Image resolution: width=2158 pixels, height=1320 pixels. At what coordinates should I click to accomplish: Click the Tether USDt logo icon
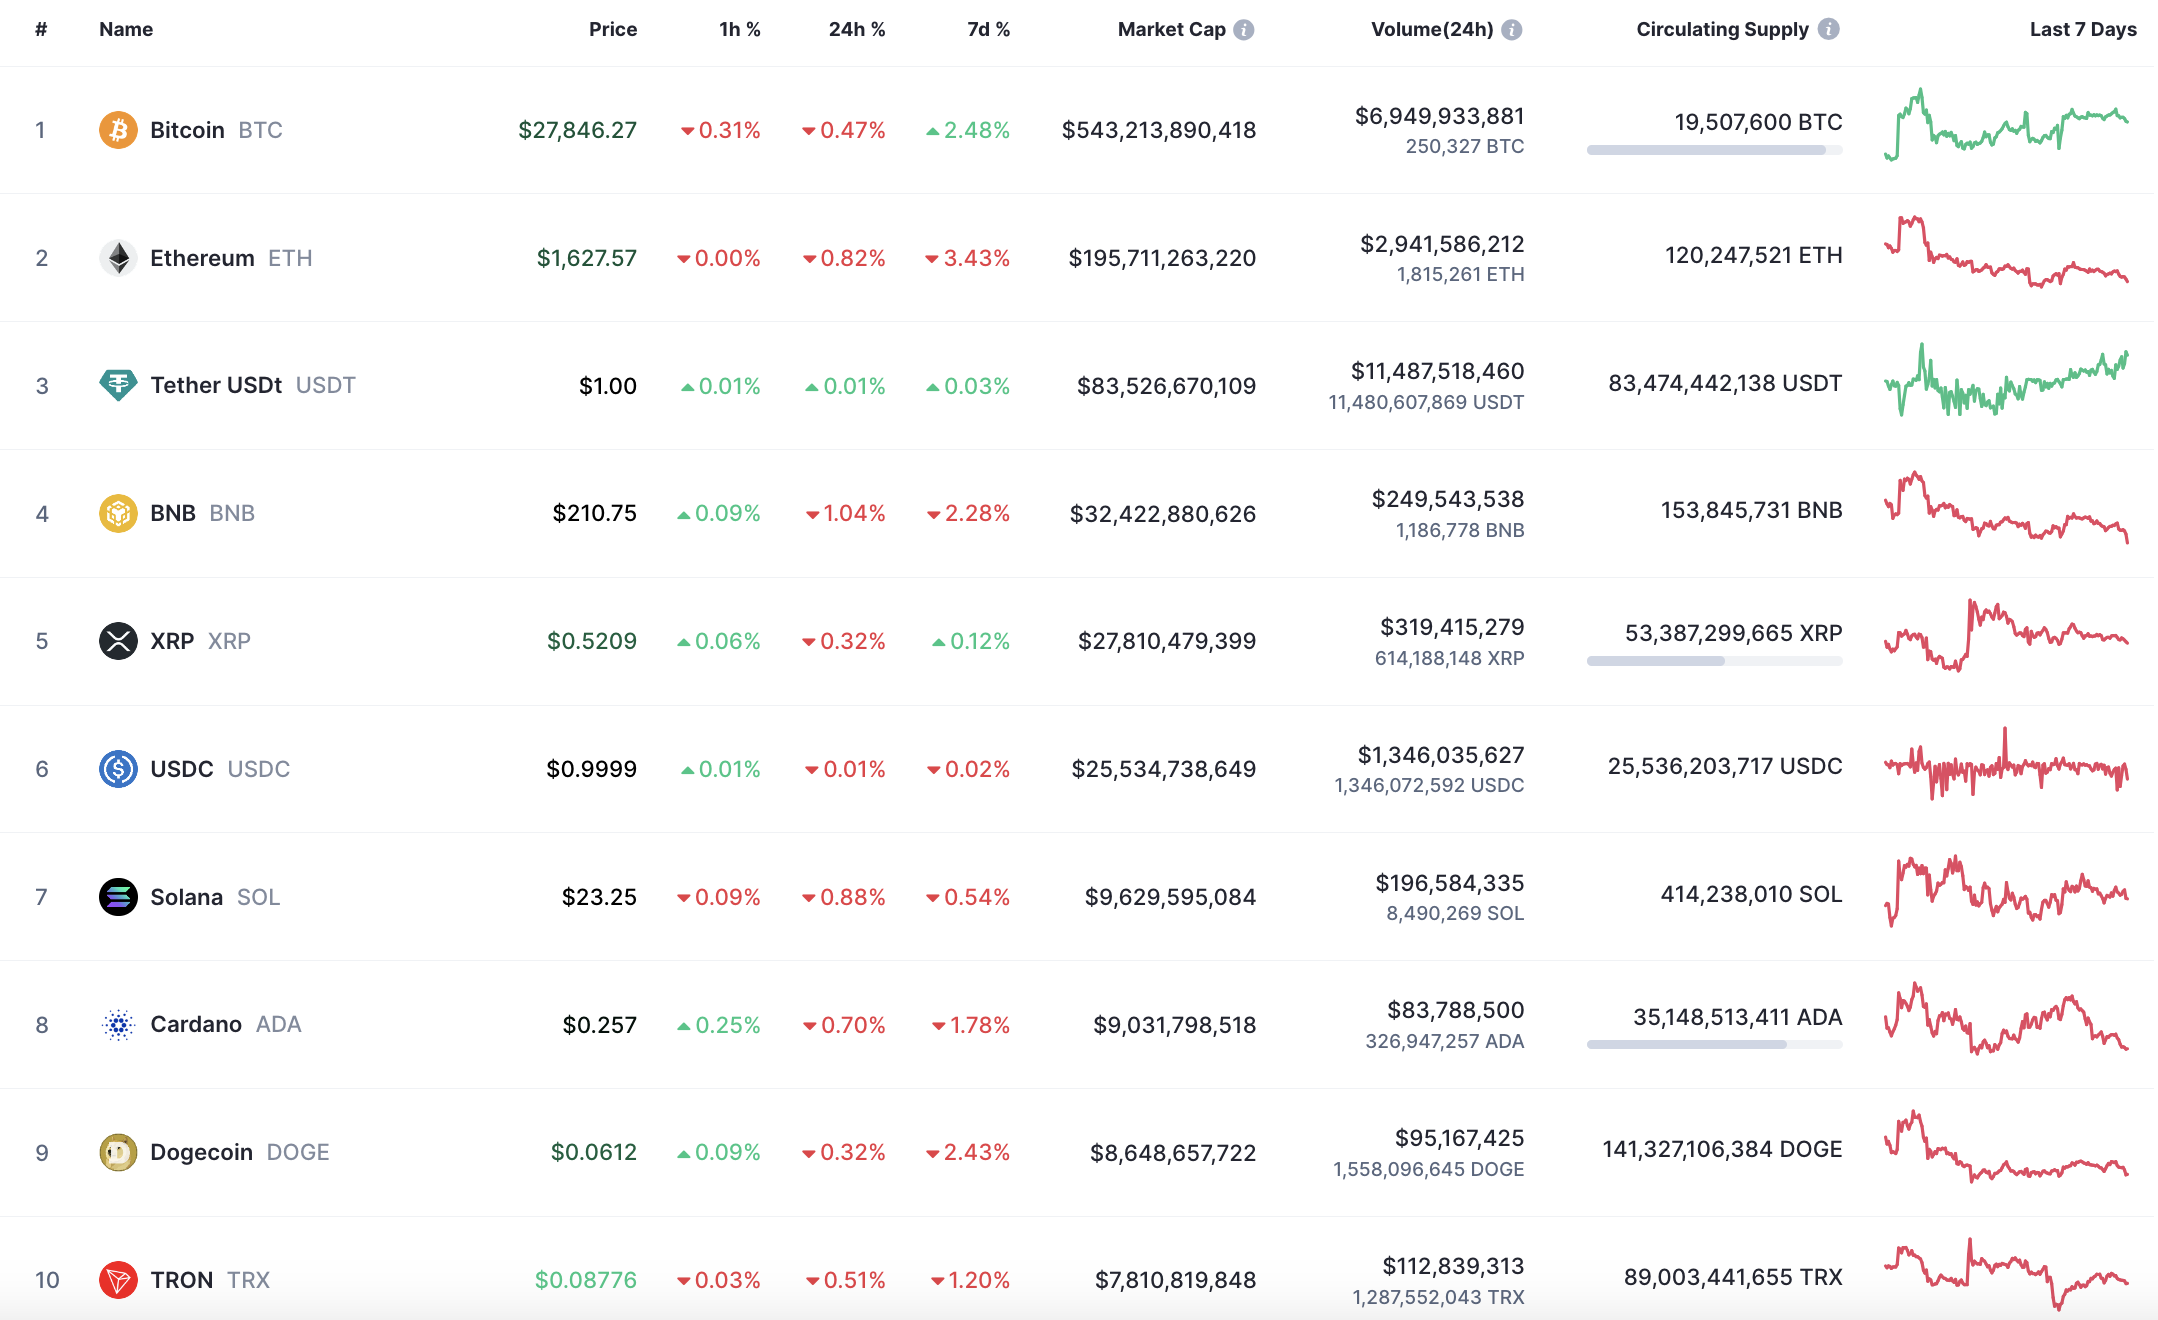(118, 385)
